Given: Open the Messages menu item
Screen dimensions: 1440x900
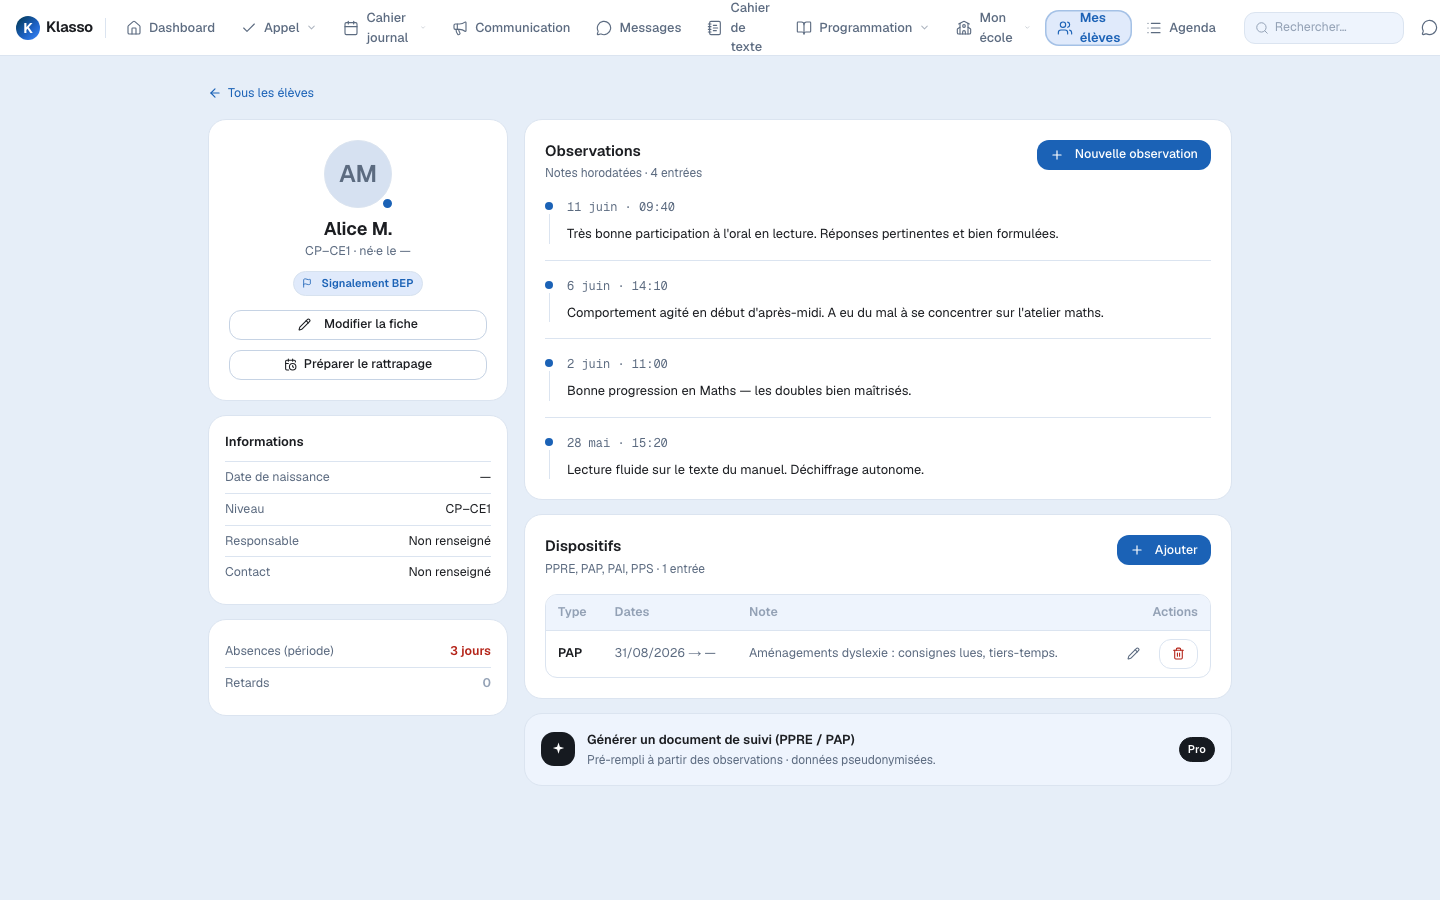Looking at the screenshot, I should pyautogui.click(x=639, y=28).
